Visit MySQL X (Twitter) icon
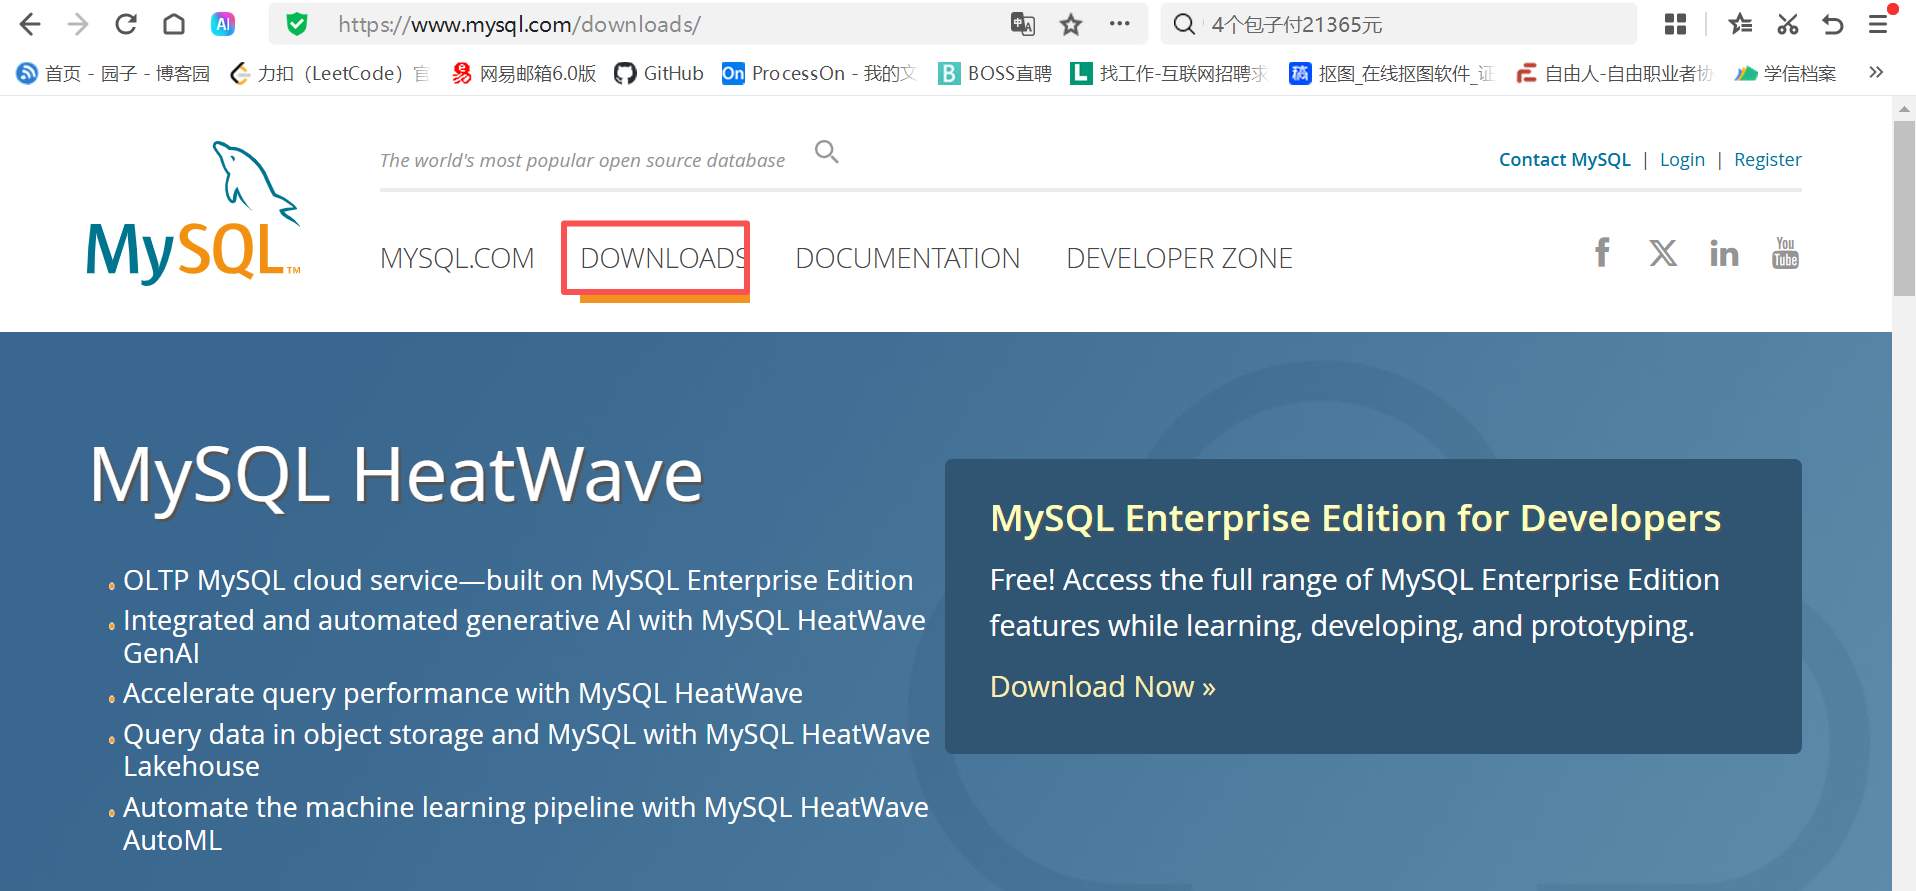Viewport: 1916px width, 891px height. point(1663,253)
